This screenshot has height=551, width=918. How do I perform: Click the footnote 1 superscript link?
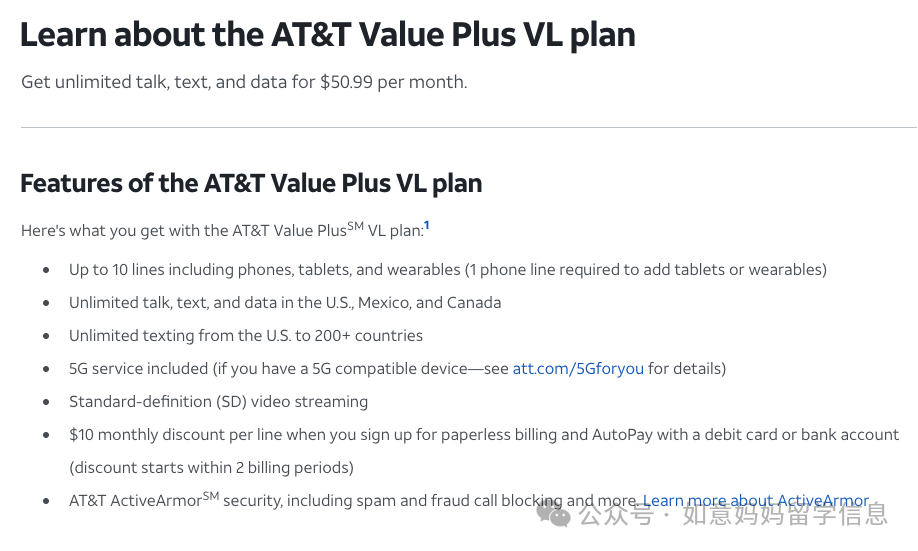pyautogui.click(x=427, y=225)
